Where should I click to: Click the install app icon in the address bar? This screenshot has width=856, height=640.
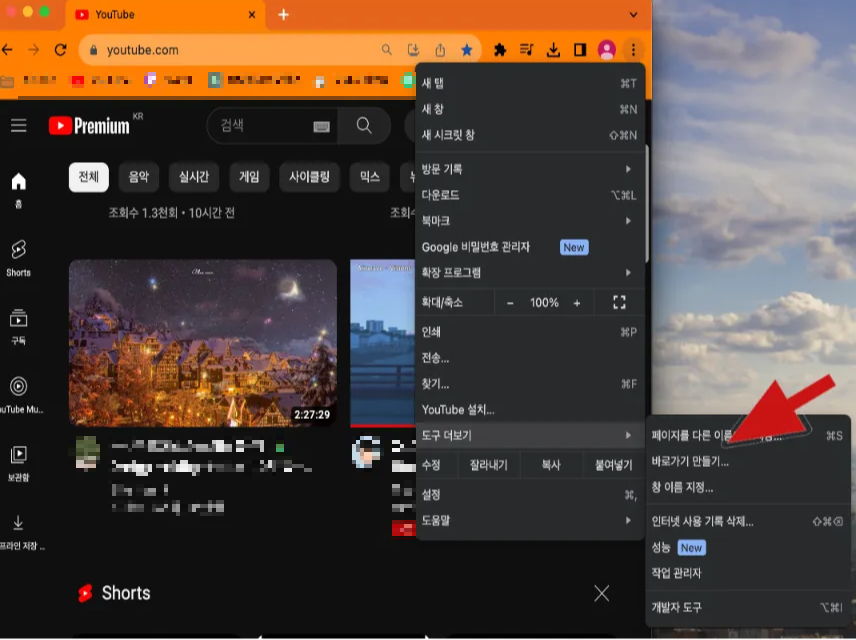click(413, 50)
